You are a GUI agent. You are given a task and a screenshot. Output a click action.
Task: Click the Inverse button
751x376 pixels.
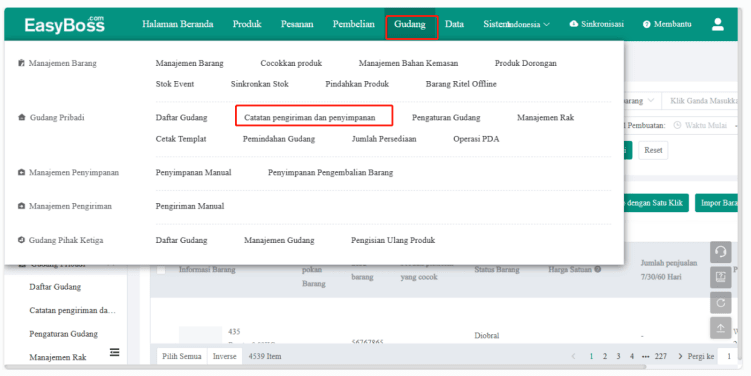click(x=225, y=356)
